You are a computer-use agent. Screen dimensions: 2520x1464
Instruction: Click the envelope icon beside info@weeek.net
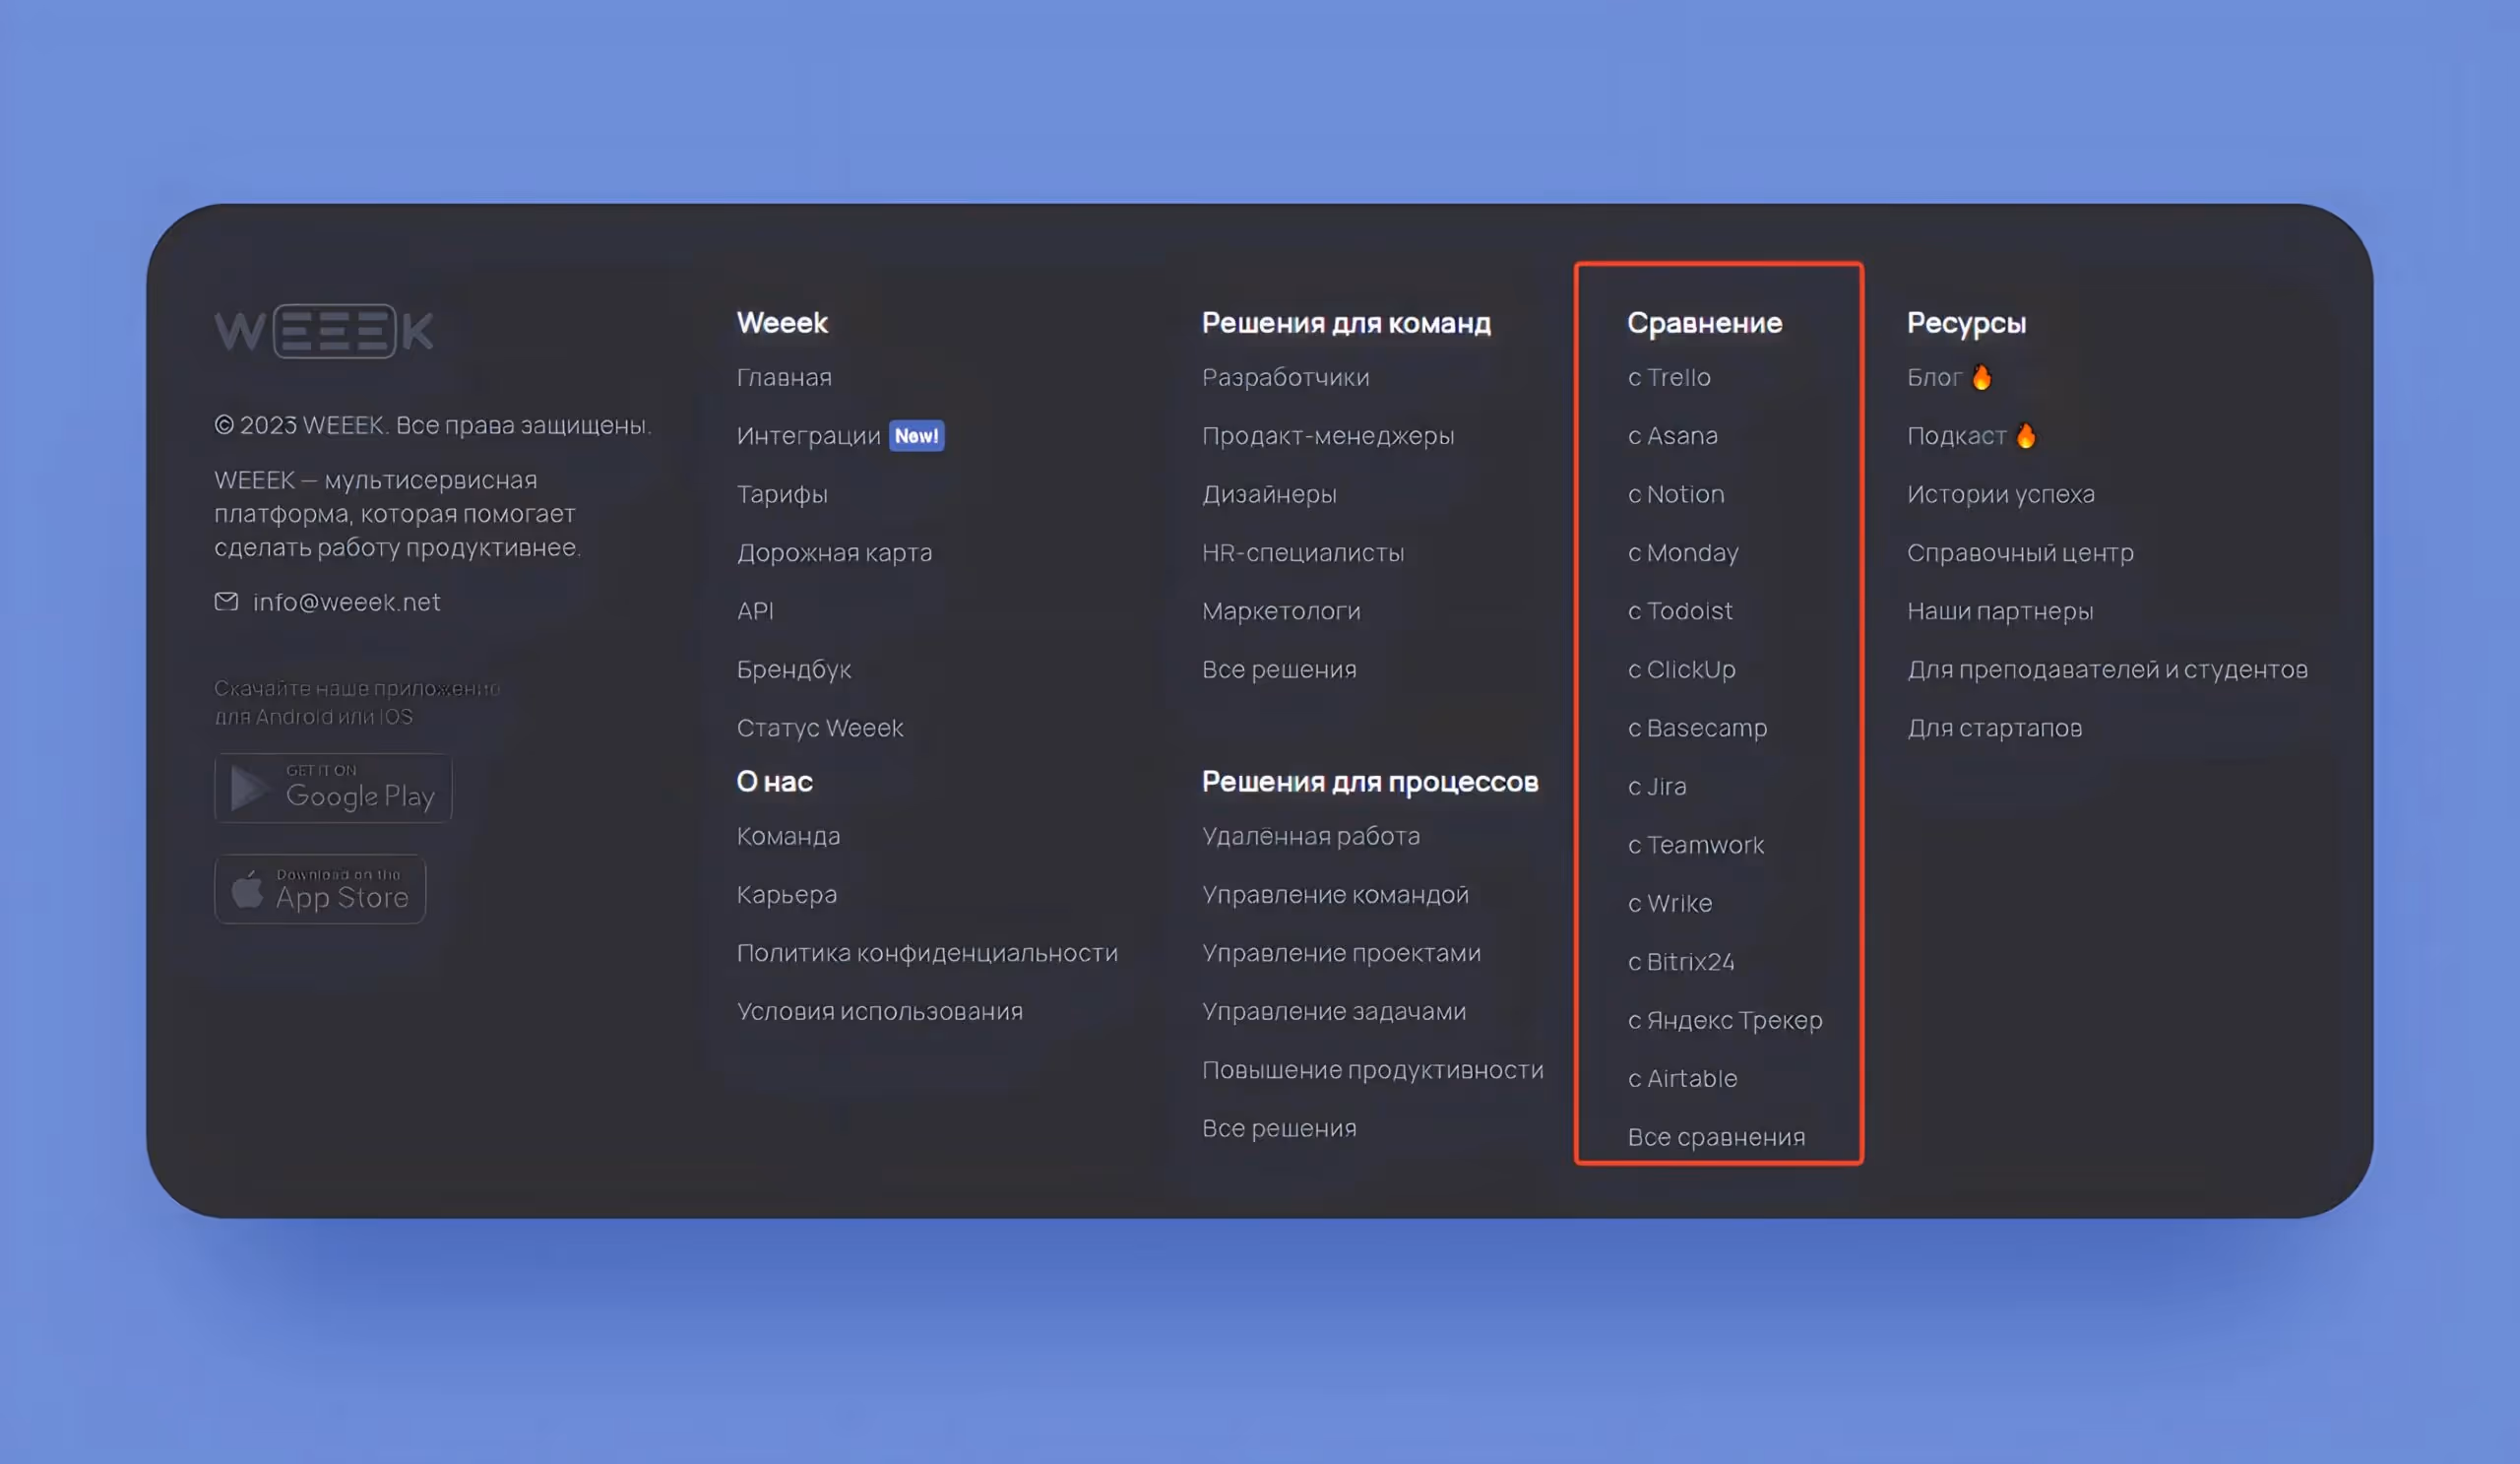(226, 601)
